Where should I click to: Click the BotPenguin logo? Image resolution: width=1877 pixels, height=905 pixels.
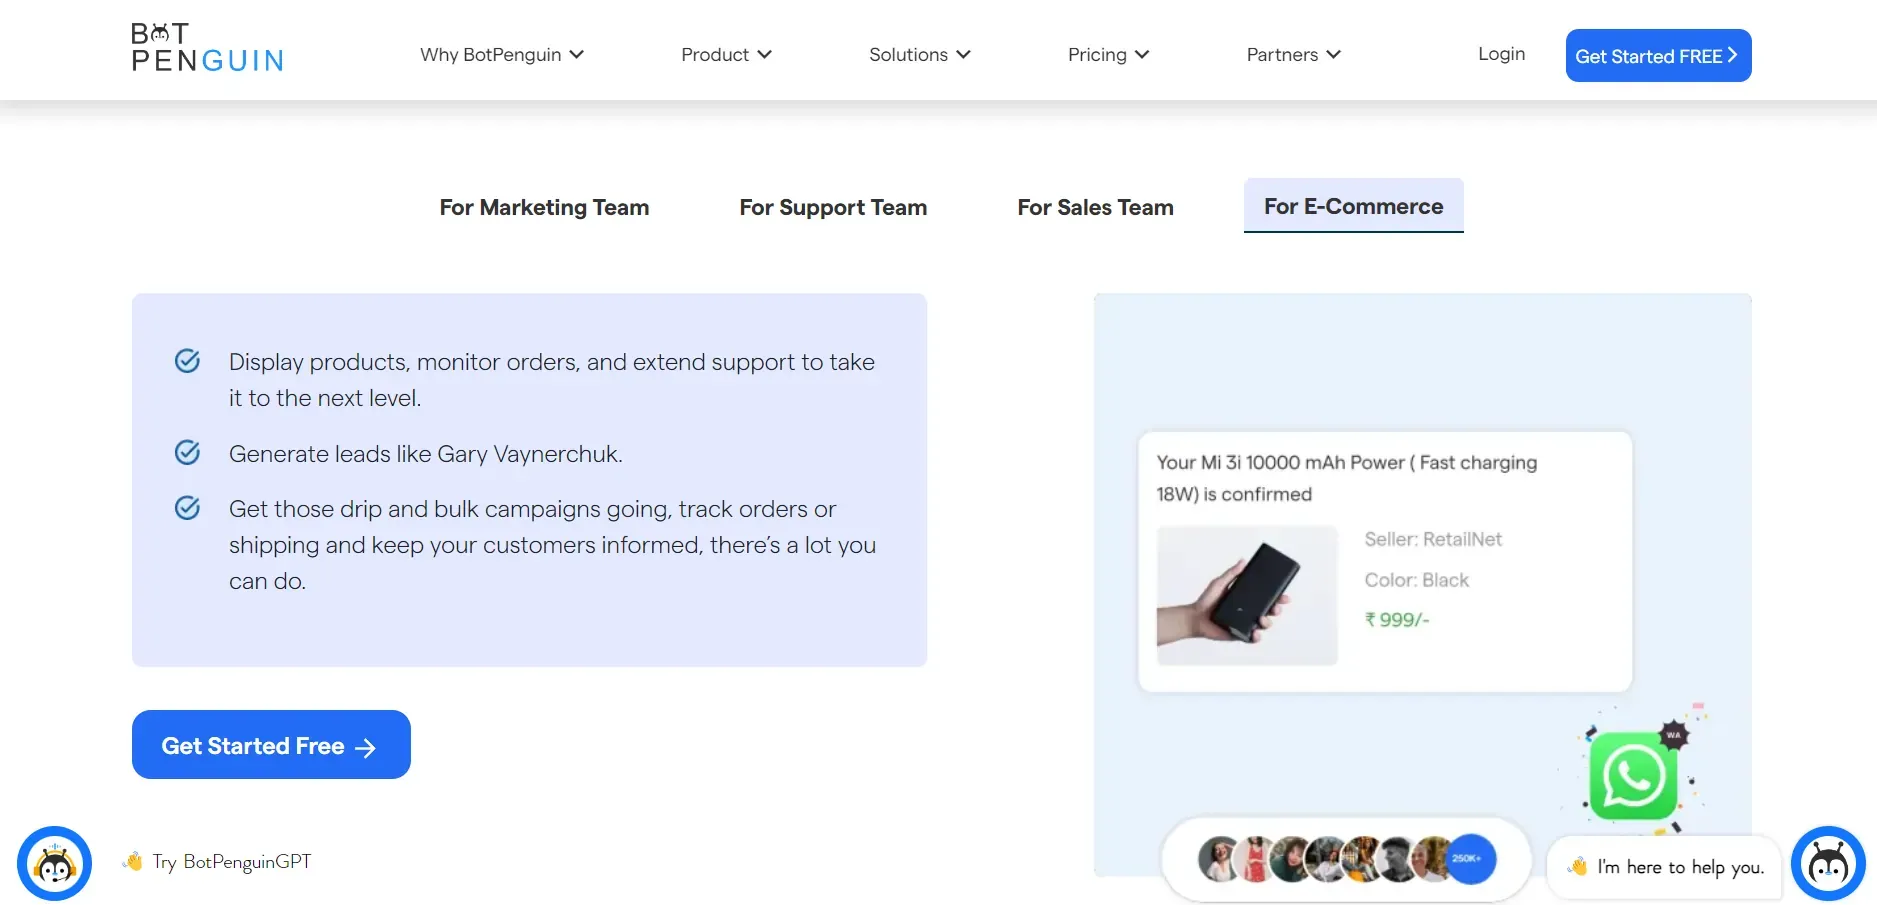coord(207,48)
